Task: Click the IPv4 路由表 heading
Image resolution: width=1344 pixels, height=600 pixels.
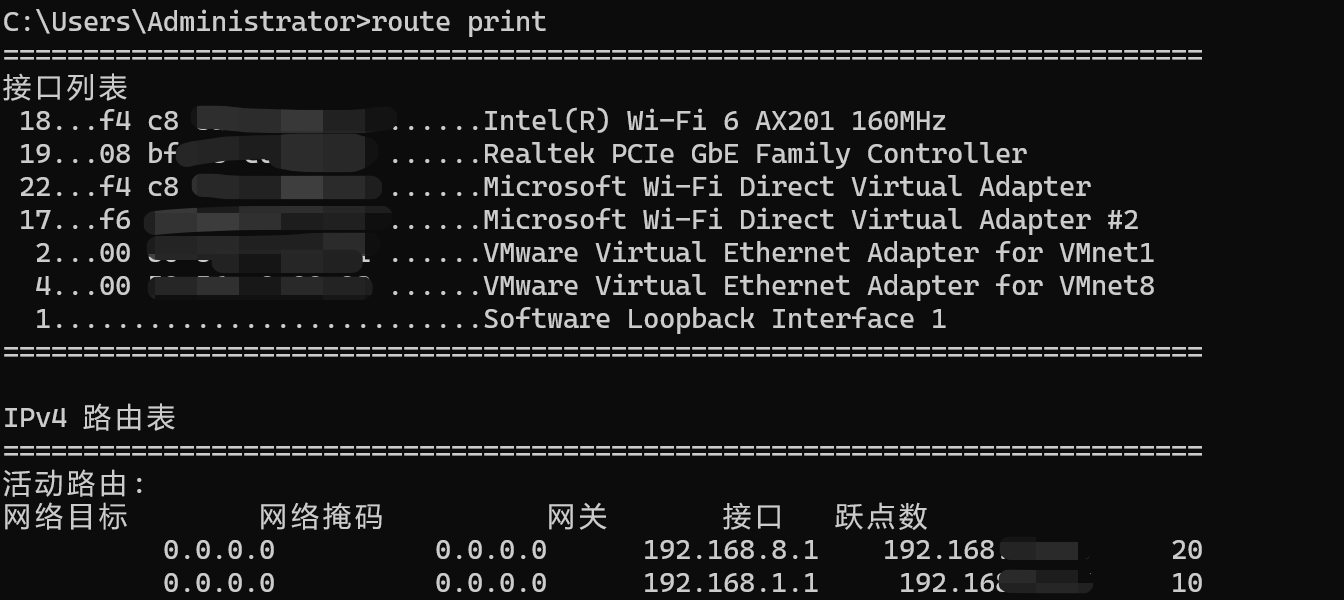Action: click(x=89, y=418)
